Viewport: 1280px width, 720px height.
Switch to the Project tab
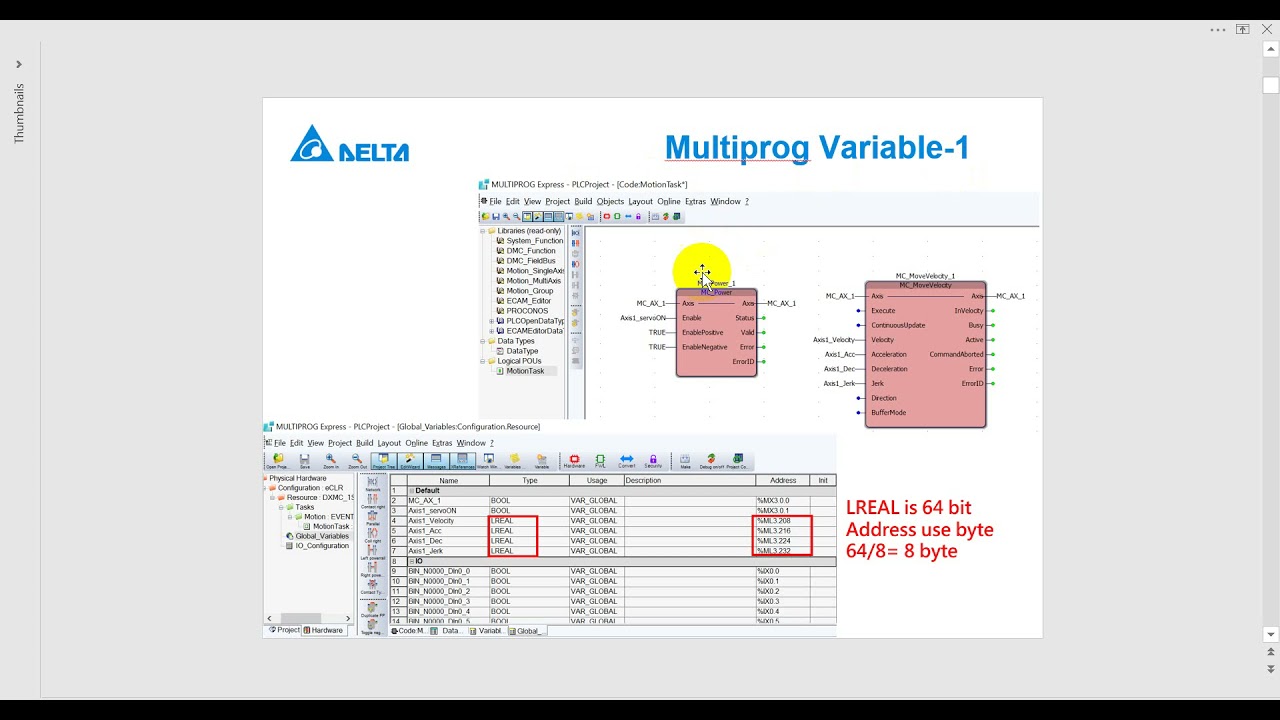(285, 630)
